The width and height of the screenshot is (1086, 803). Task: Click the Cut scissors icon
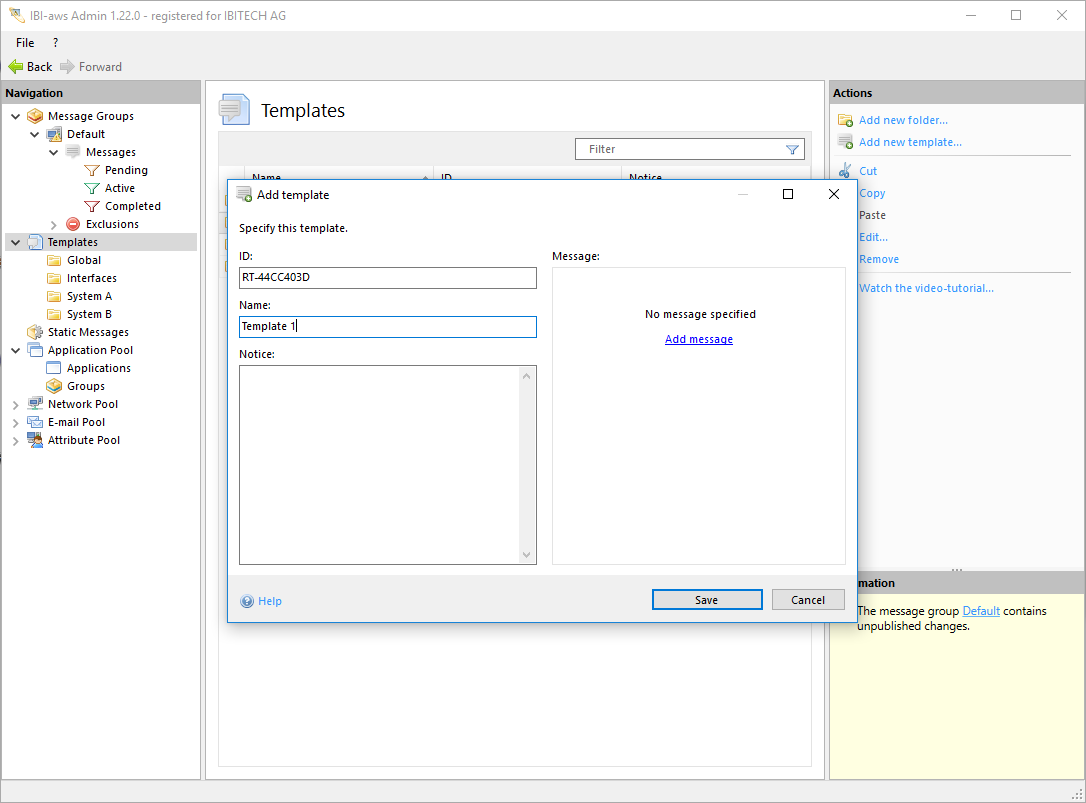coord(845,171)
